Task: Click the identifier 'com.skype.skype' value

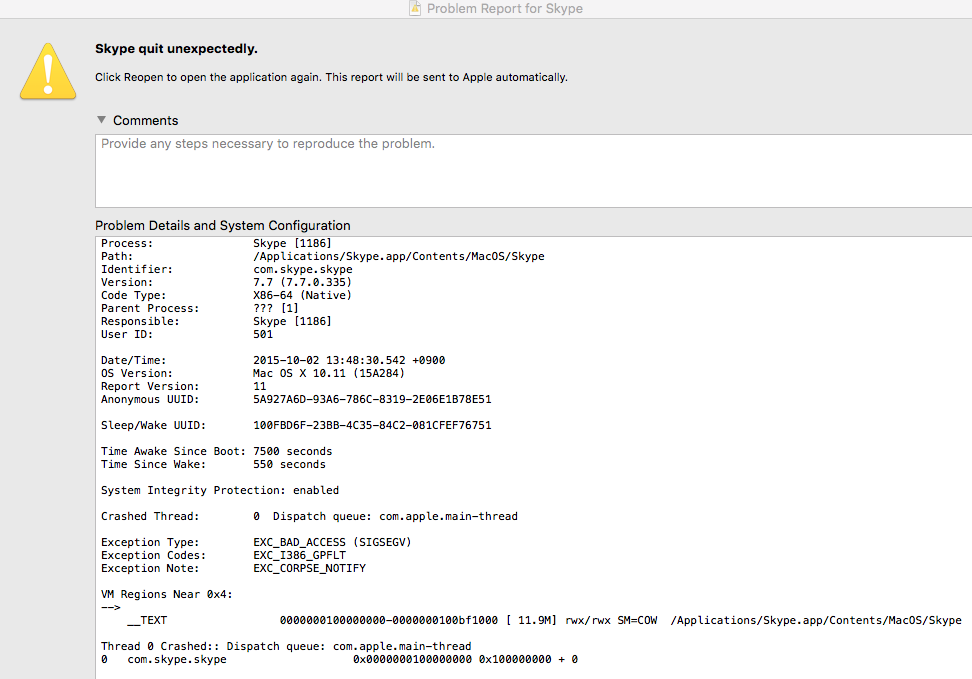Action: click(x=303, y=269)
